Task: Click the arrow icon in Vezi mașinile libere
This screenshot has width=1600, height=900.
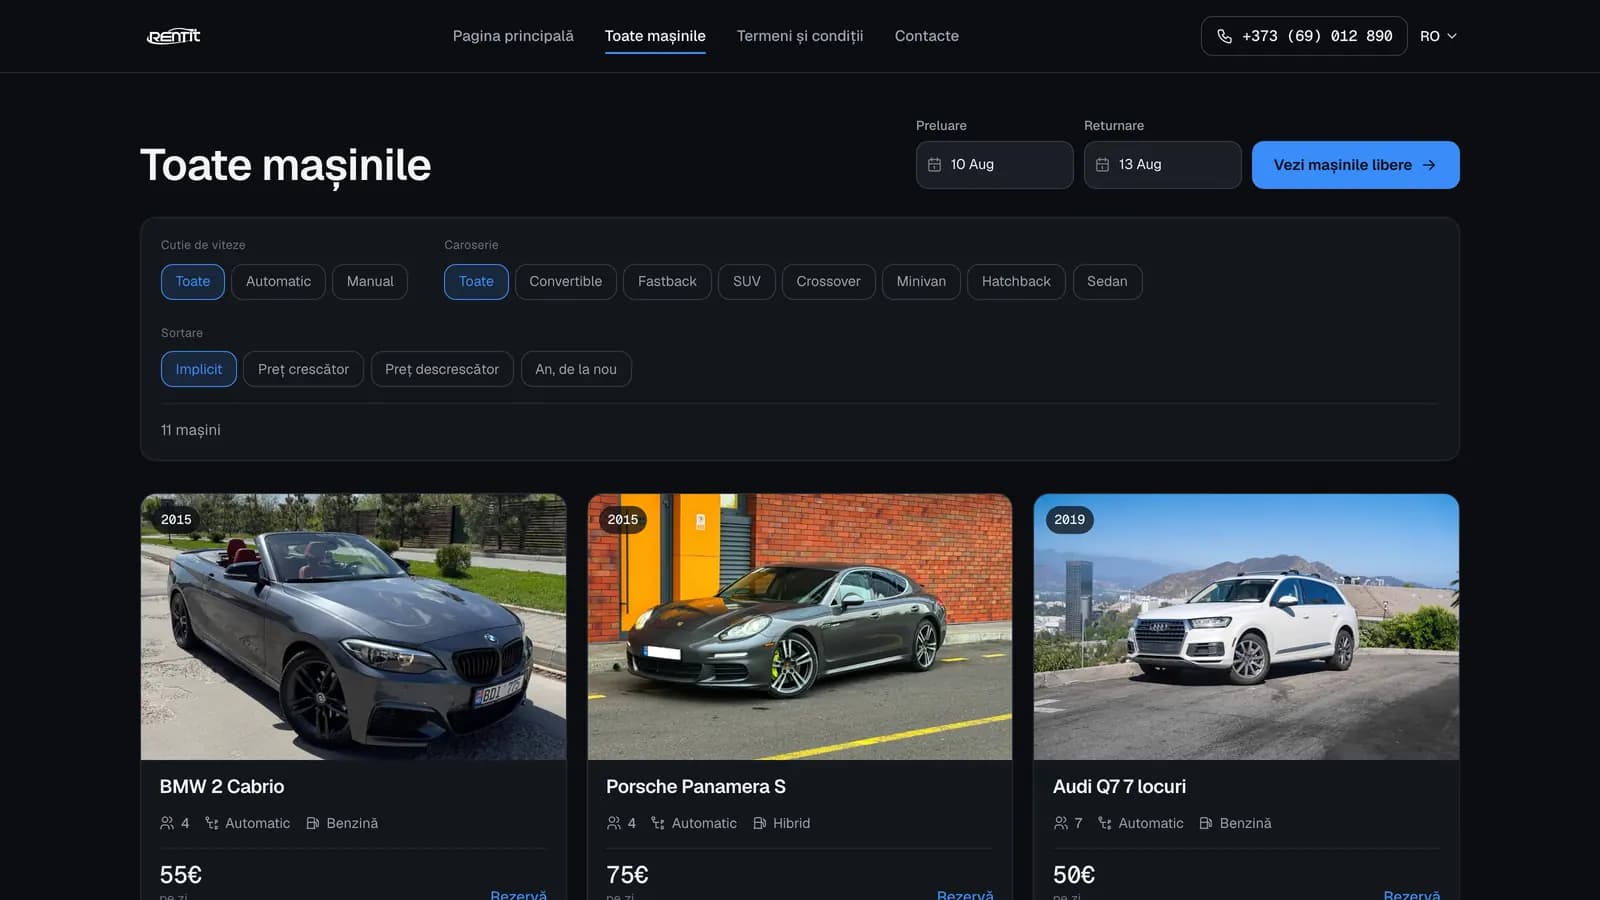Action: tap(1429, 165)
